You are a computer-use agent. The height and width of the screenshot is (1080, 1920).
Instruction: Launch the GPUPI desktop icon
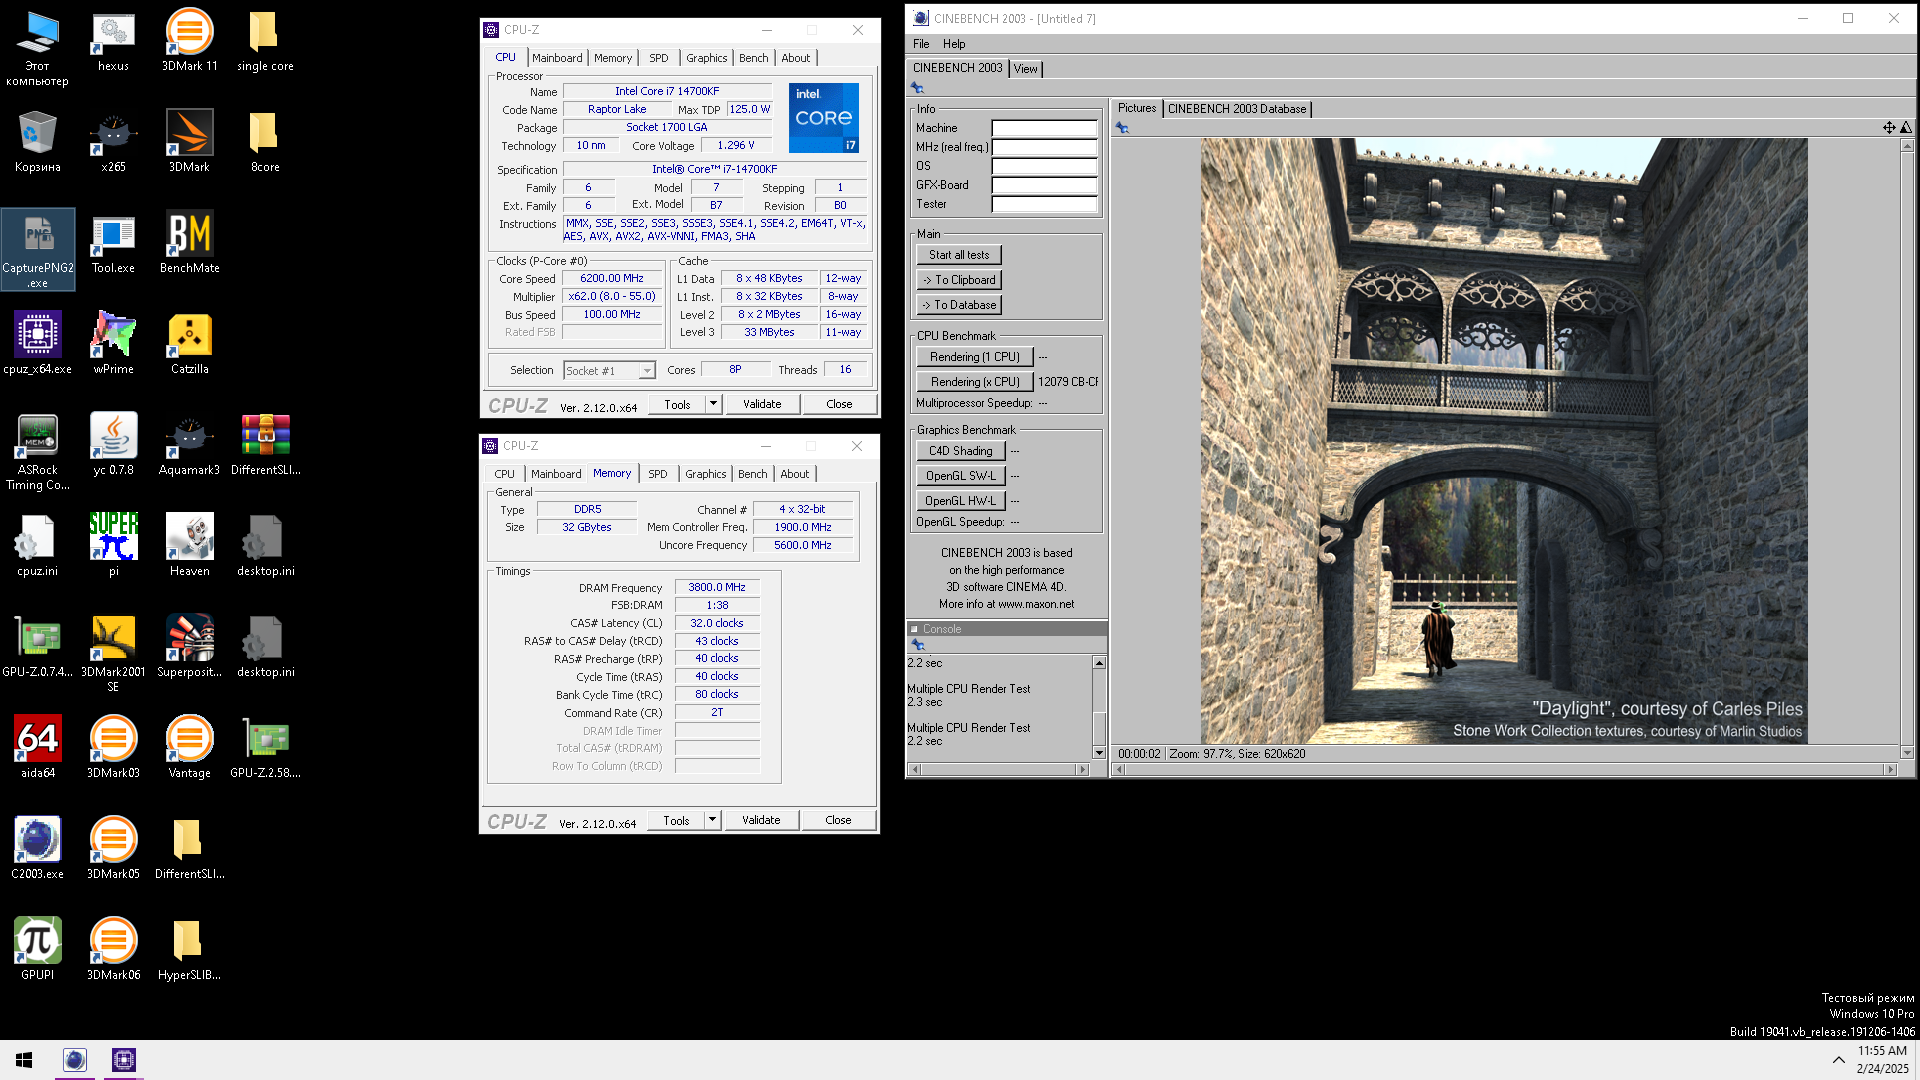[x=37, y=950]
